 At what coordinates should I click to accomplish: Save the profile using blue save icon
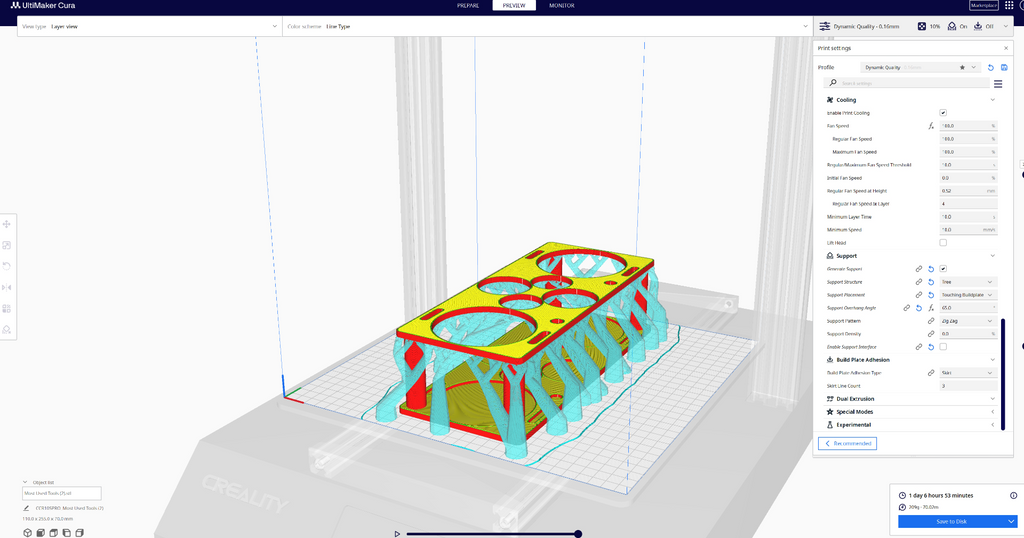tap(1004, 67)
